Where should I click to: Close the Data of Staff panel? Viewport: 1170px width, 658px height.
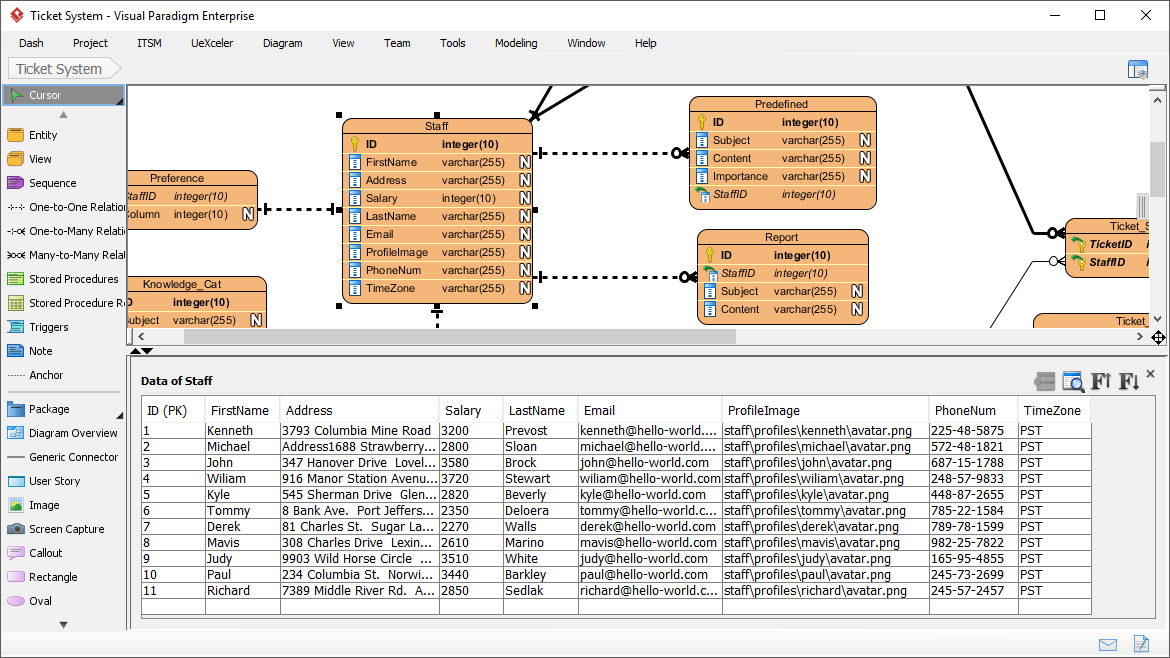coord(1150,373)
